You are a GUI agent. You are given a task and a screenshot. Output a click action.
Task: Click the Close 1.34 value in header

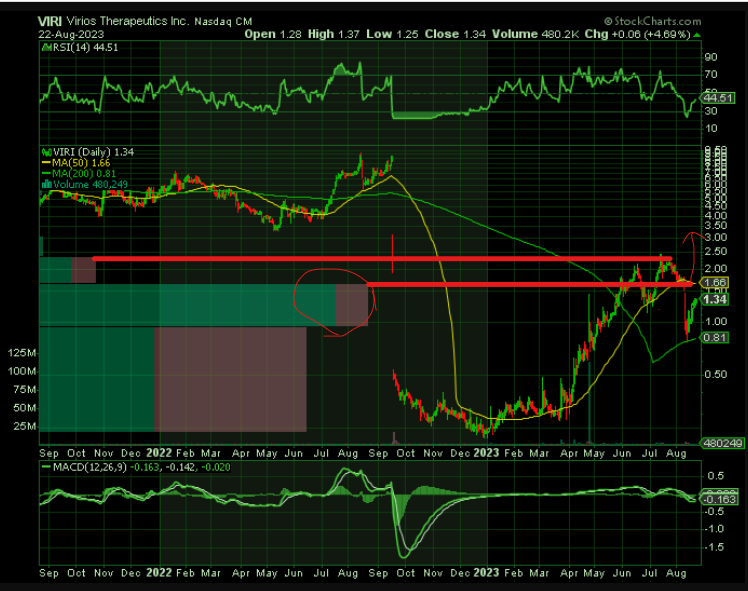[455, 34]
